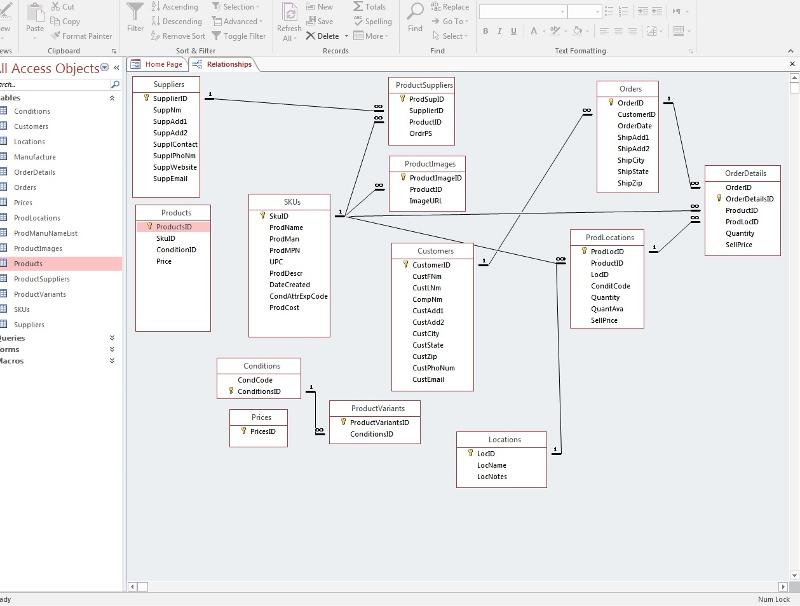Select the Relationships tab
This screenshot has width=800, height=606.
coord(224,64)
